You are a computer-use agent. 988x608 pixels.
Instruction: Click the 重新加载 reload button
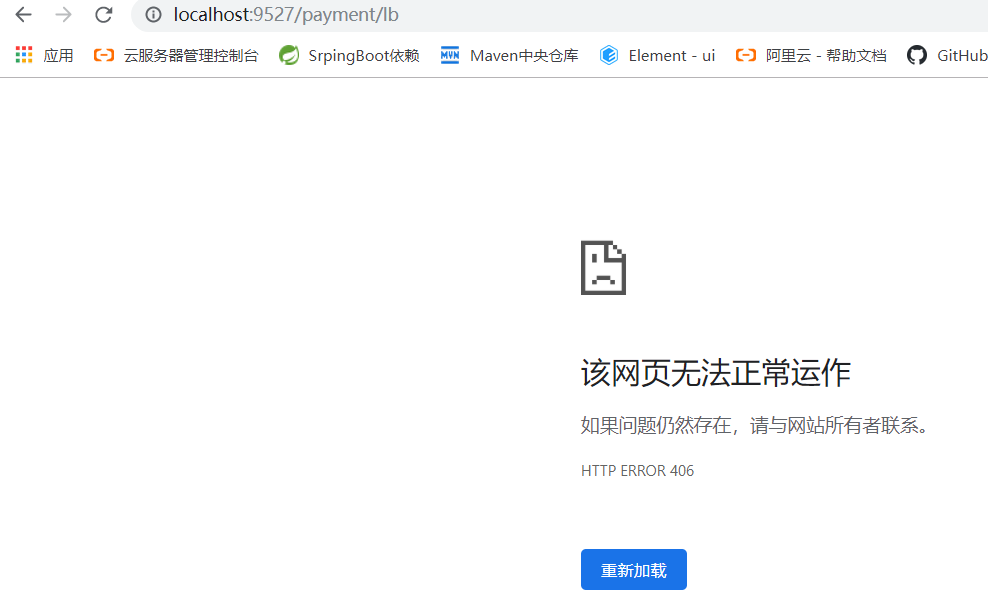tap(633, 569)
